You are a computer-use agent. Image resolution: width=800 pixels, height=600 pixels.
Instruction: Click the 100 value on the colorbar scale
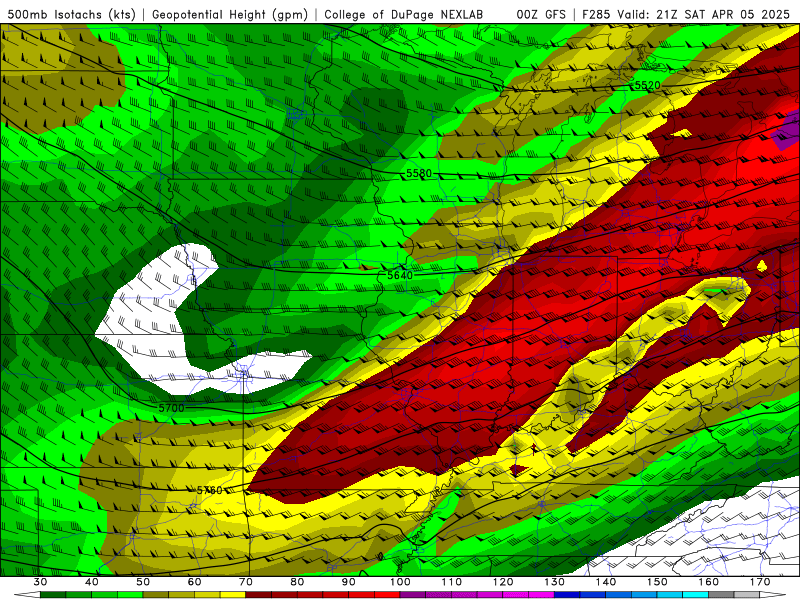(401, 582)
